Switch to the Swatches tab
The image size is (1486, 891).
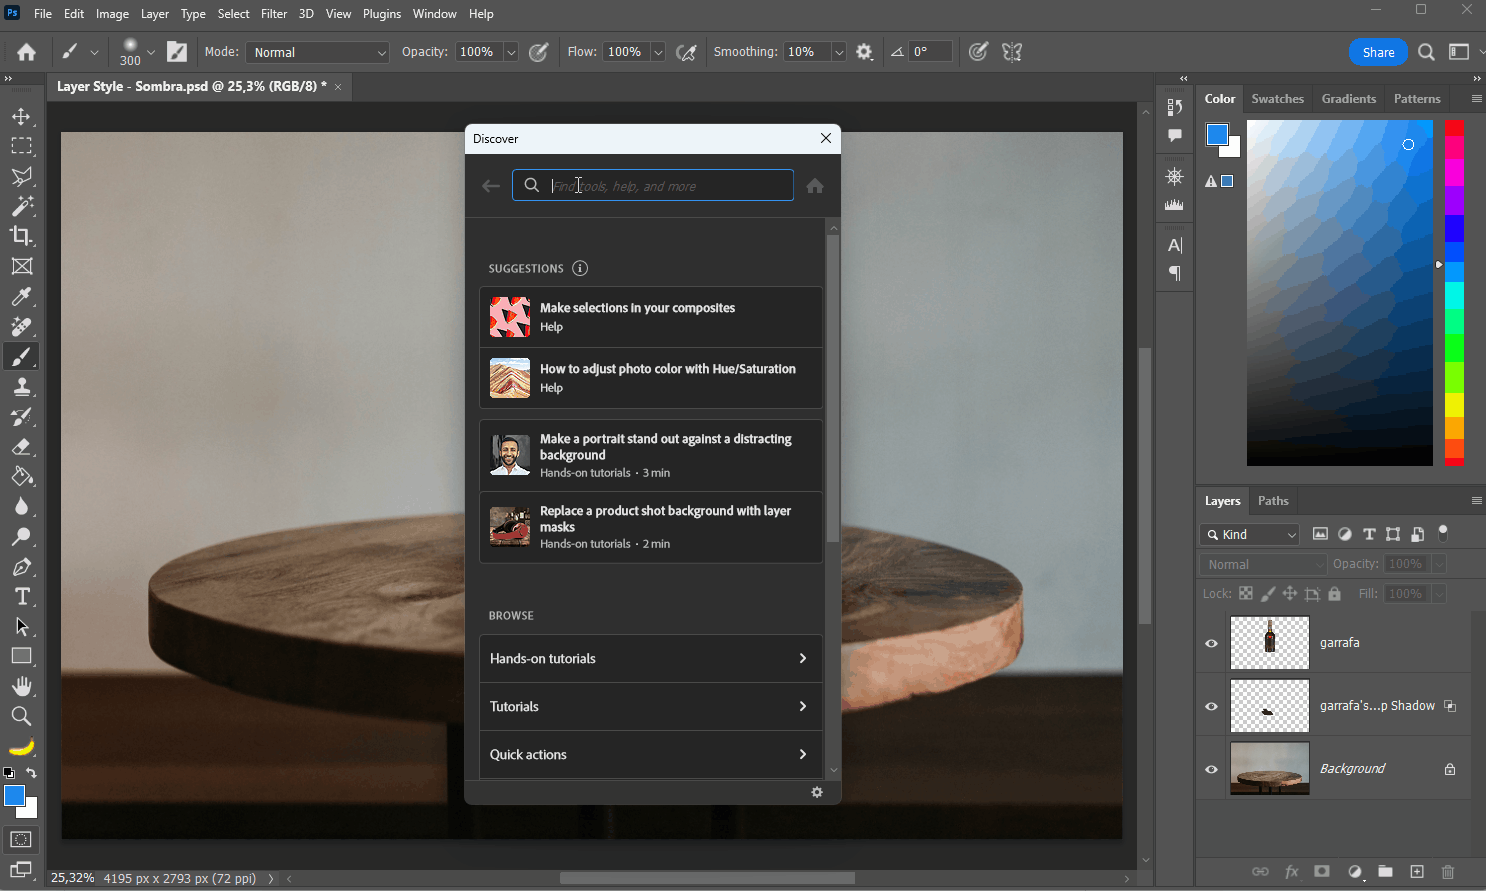(1277, 99)
